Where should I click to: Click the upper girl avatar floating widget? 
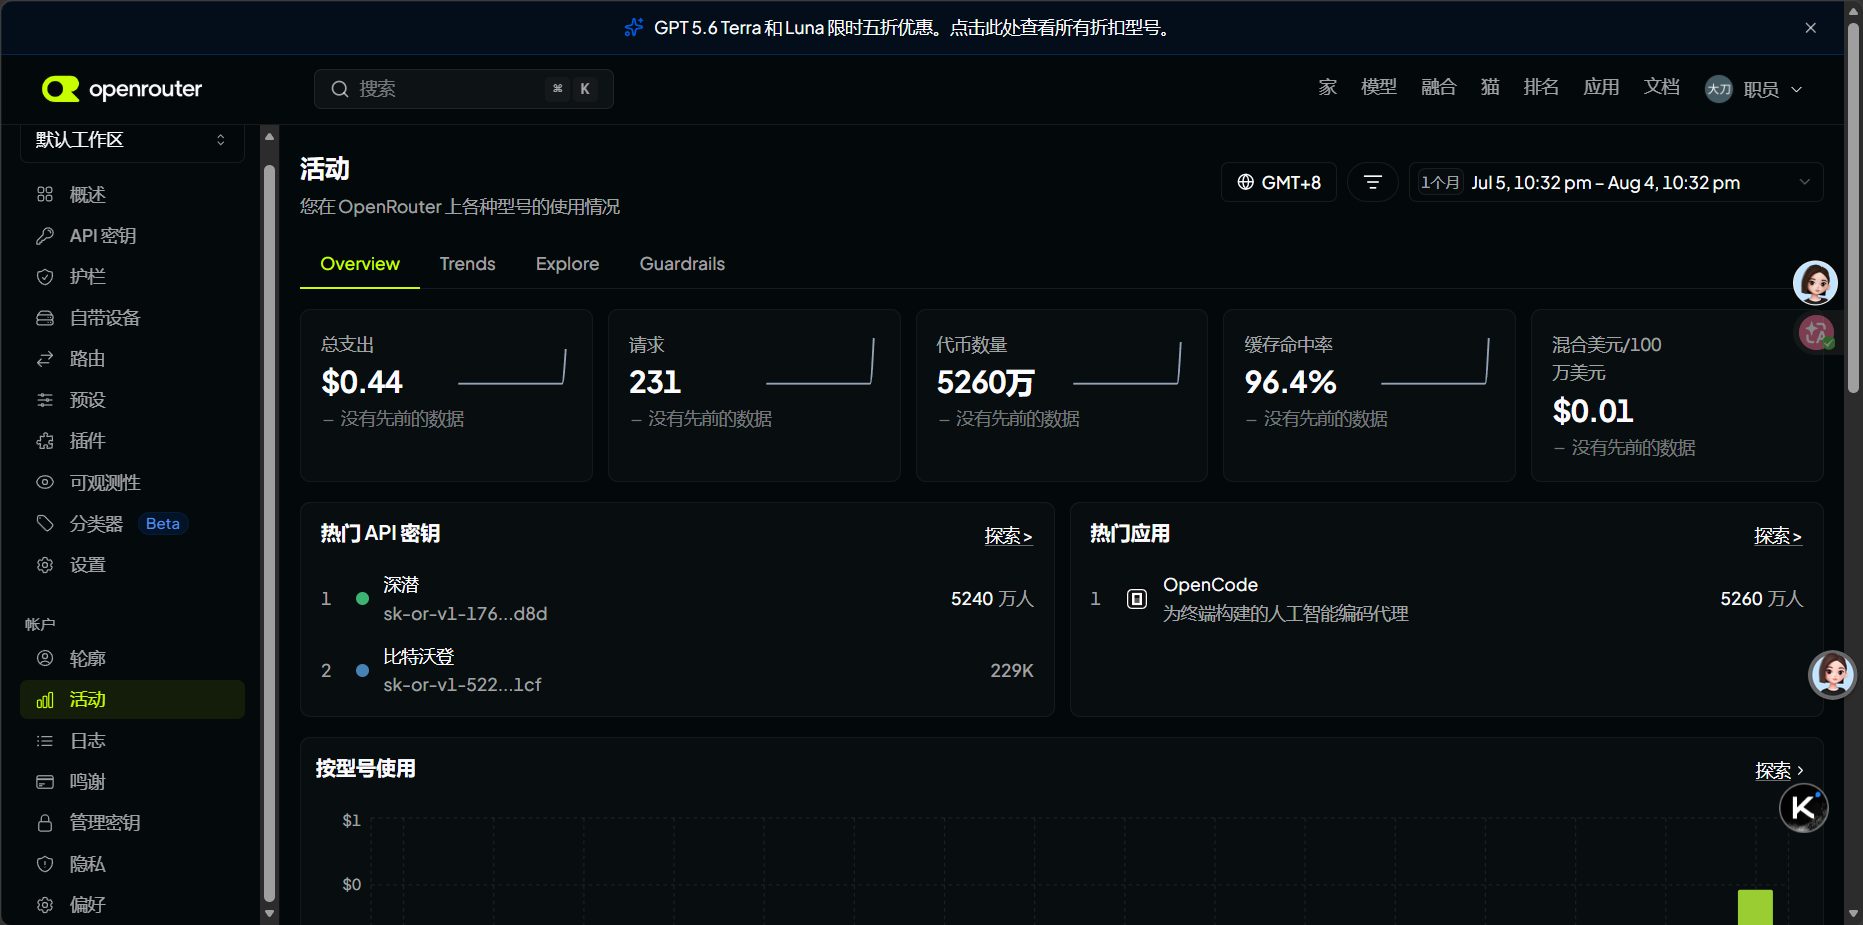[x=1815, y=283]
